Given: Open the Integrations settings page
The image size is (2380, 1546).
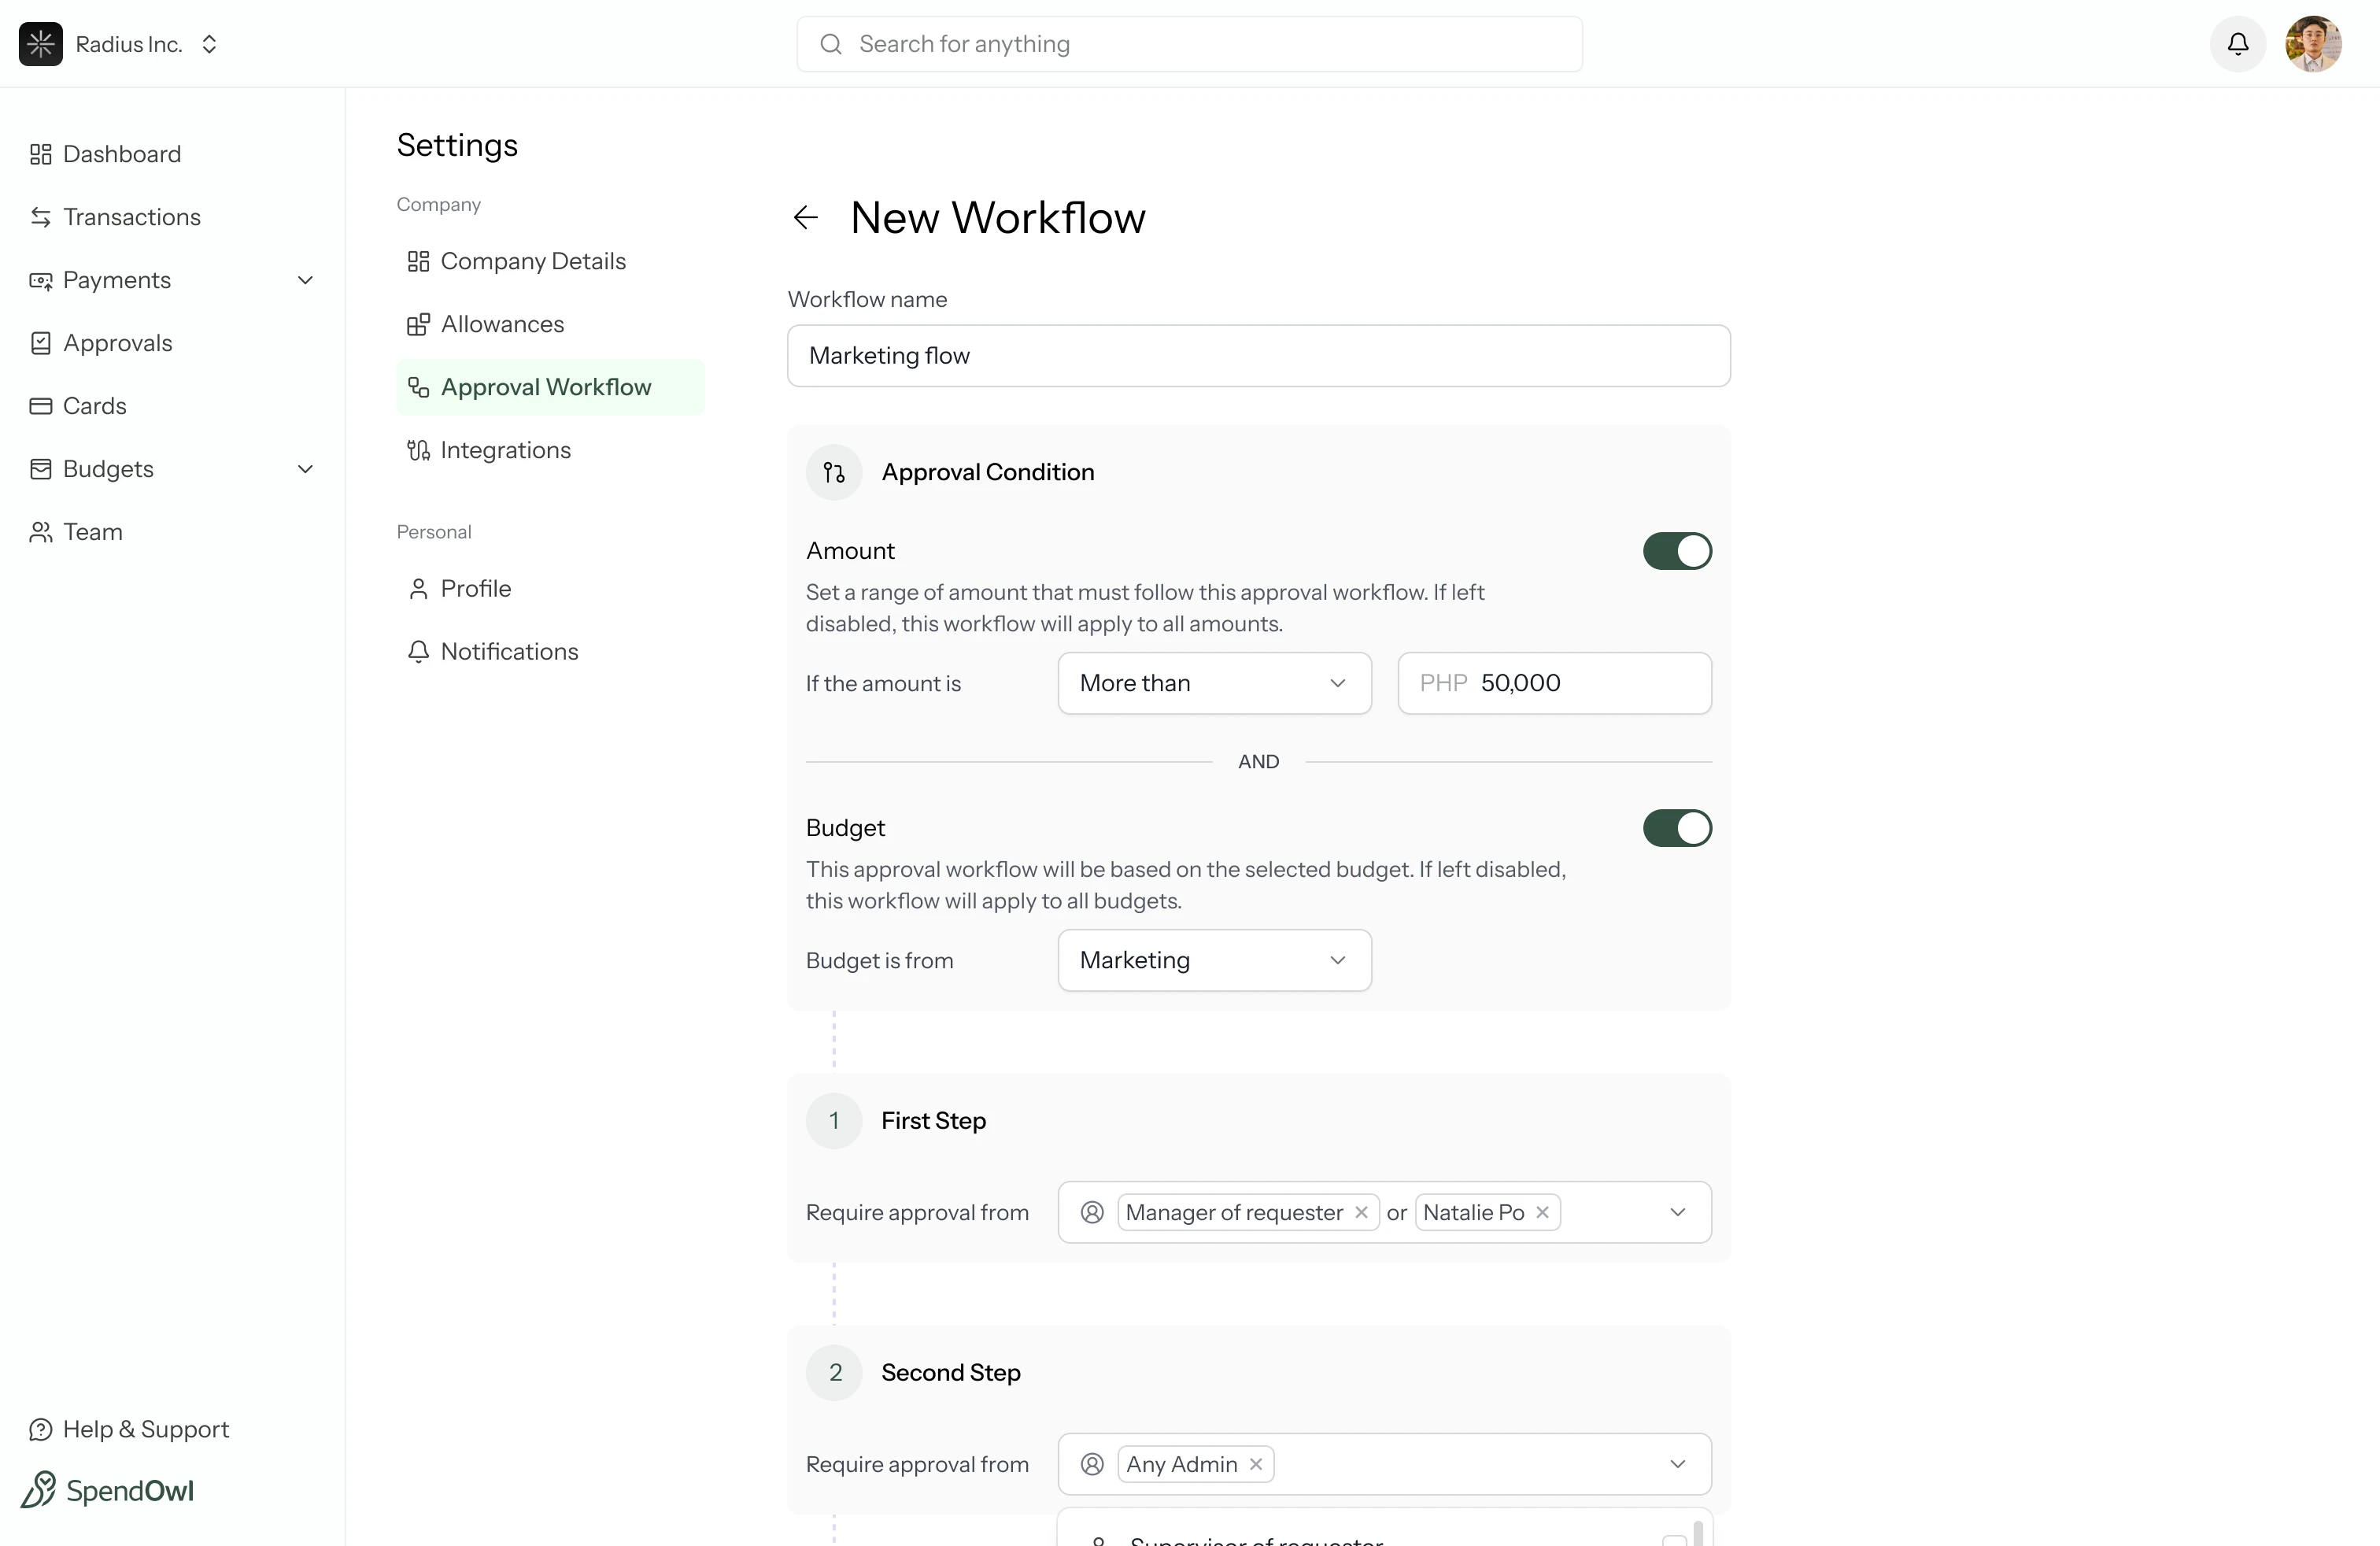Looking at the screenshot, I should point(504,450).
